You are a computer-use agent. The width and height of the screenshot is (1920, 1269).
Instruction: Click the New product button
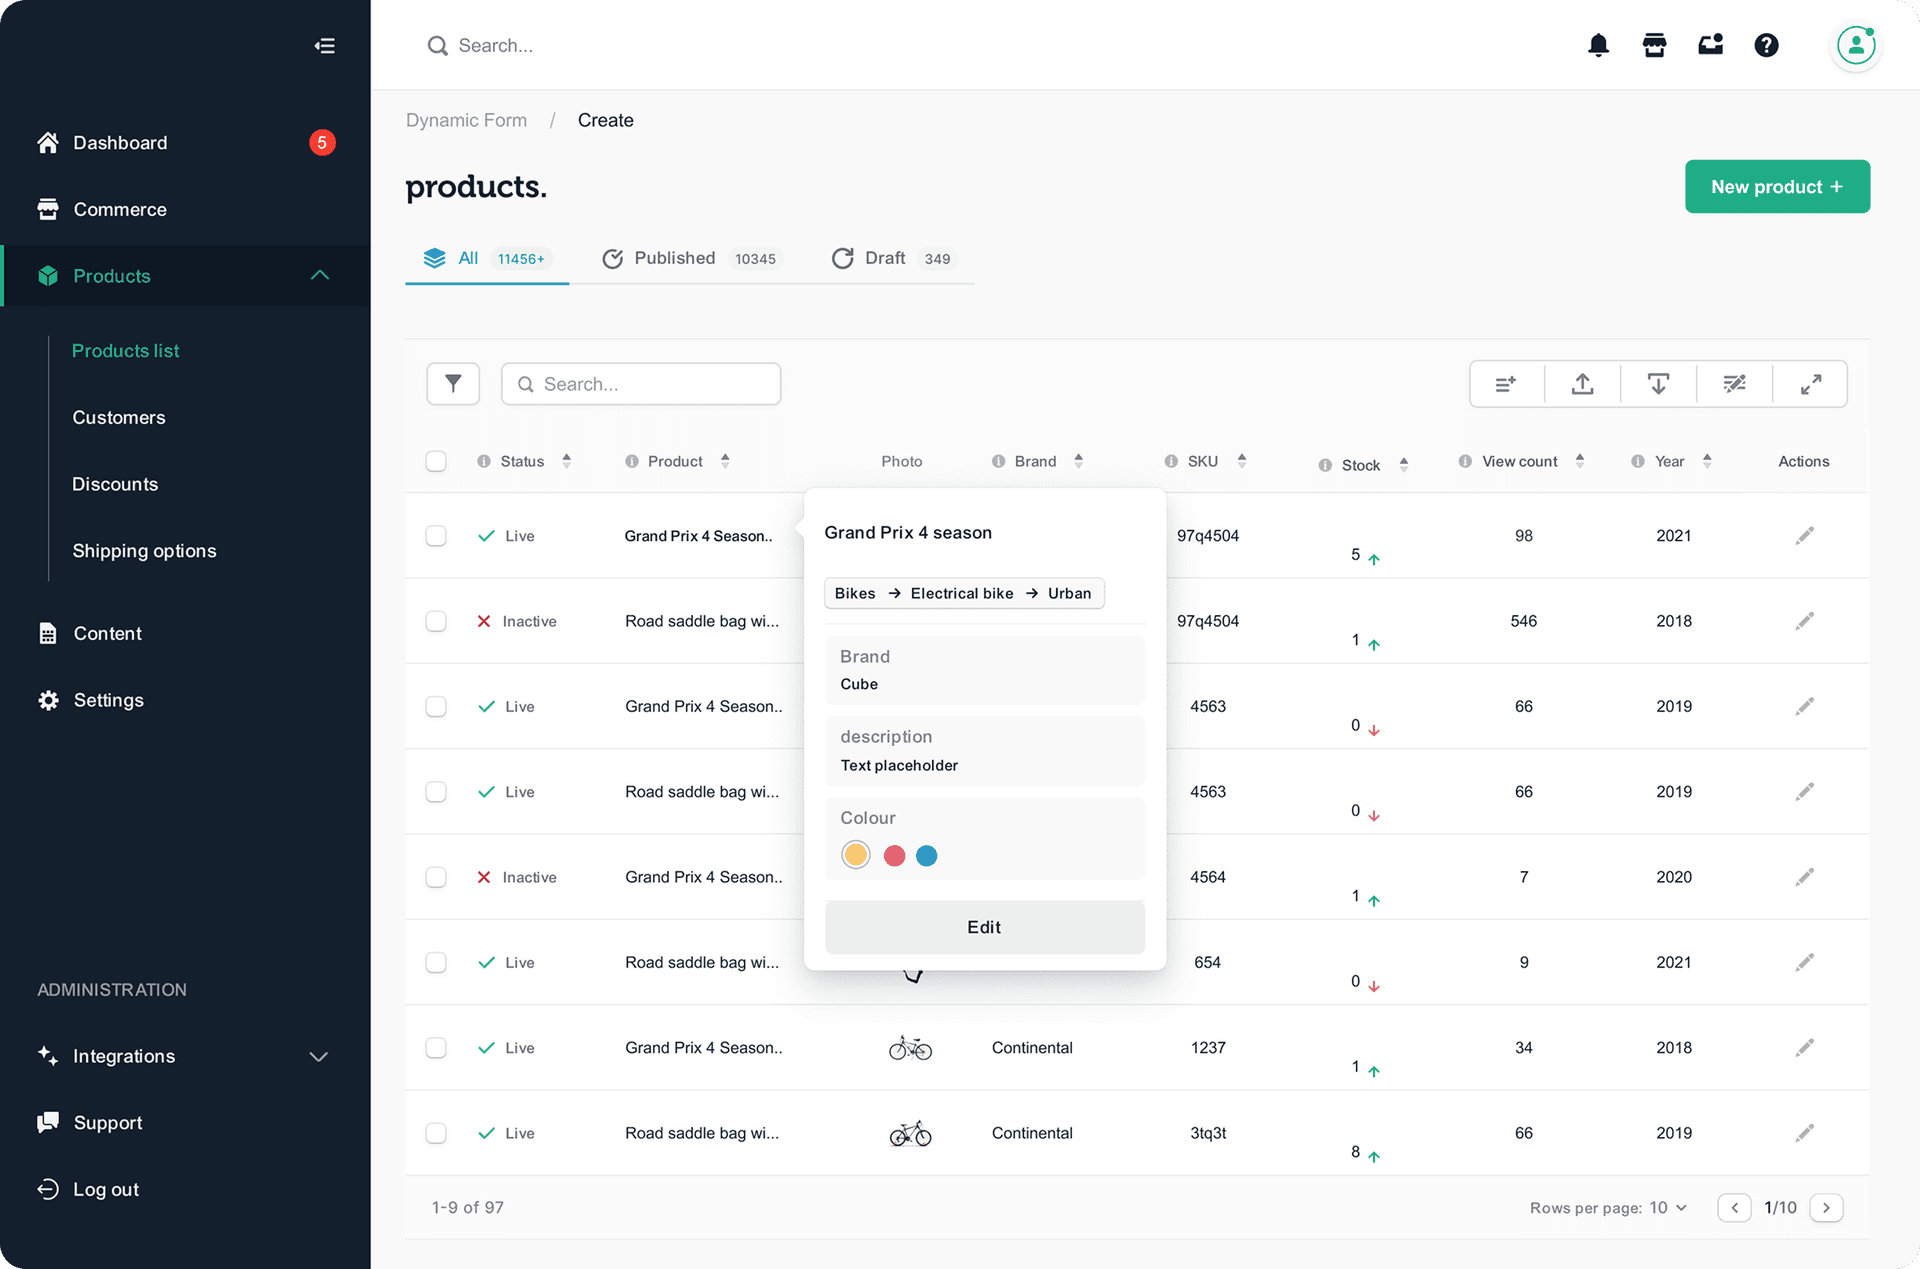tap(1777, 186)
